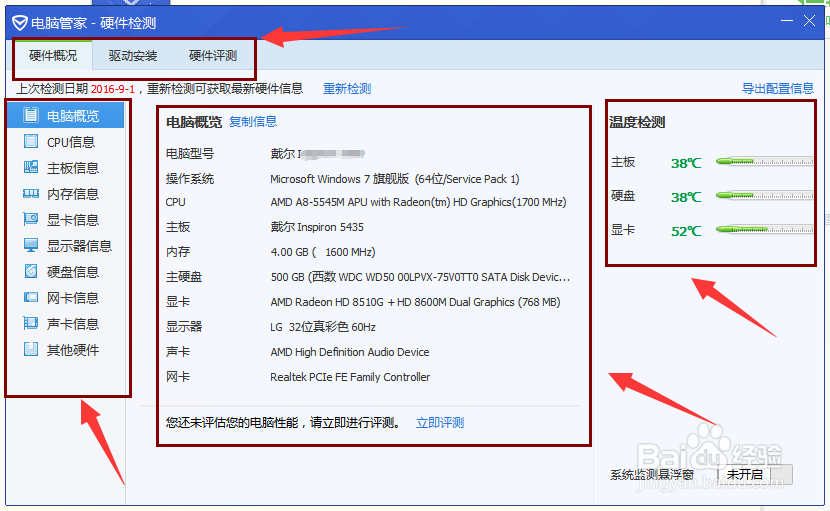This screenshot has height=511, width=830.
Task: Click the LG 32位真彩色 60Hz value
Action: click(323, 327)
